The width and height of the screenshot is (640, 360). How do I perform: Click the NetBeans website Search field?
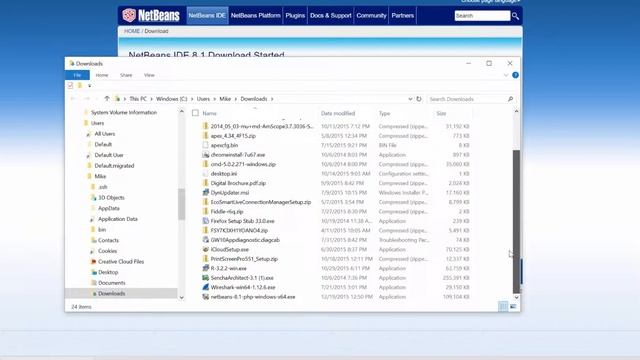pos(482,16)
